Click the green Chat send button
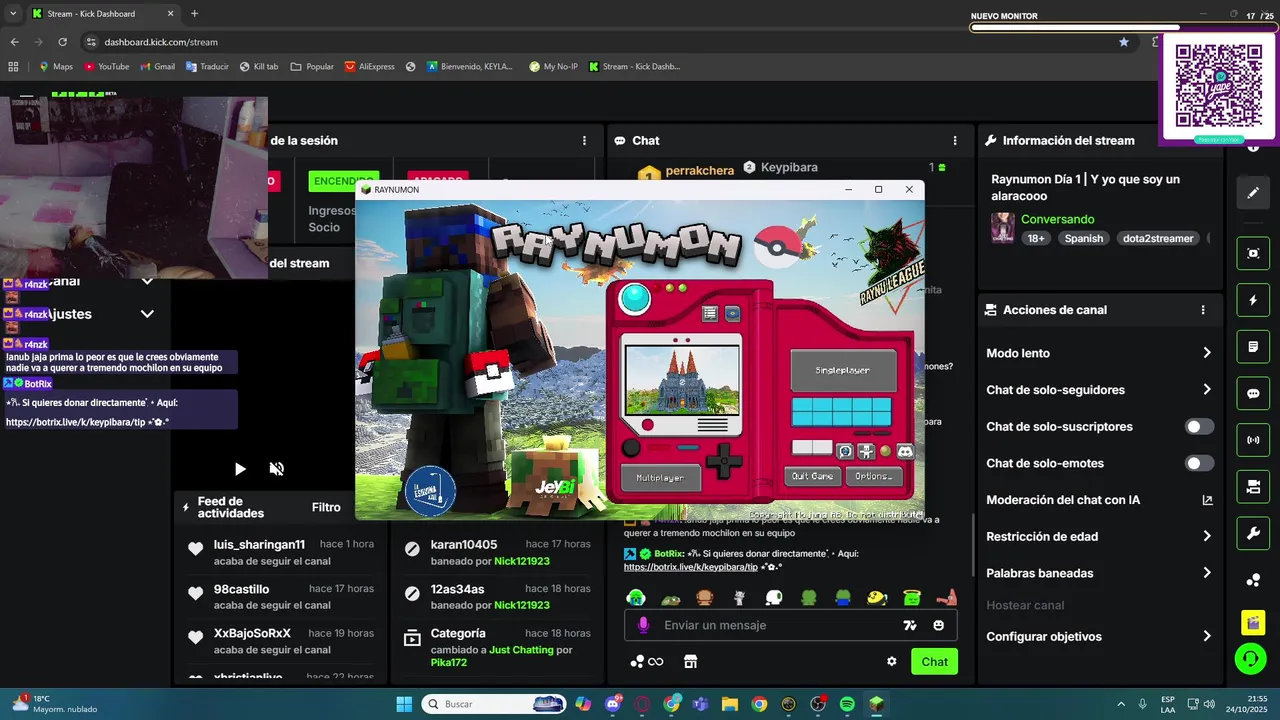Screen dimensions: 1280x720 pyautogui.click(x=934, y=661)
